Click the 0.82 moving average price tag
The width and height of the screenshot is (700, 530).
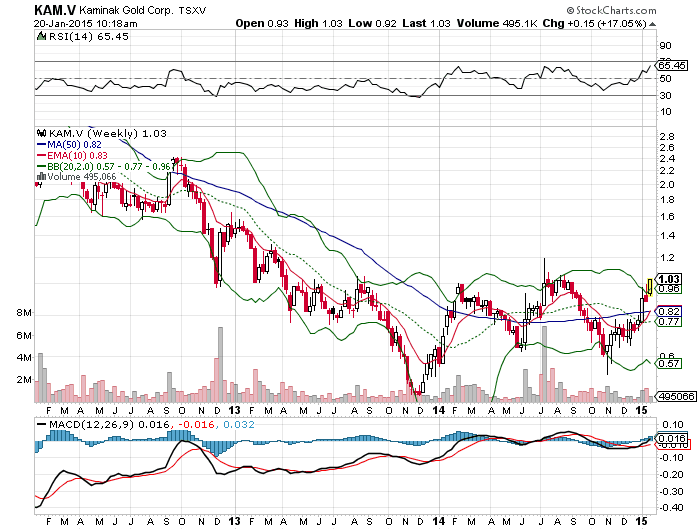pos(669,311)
